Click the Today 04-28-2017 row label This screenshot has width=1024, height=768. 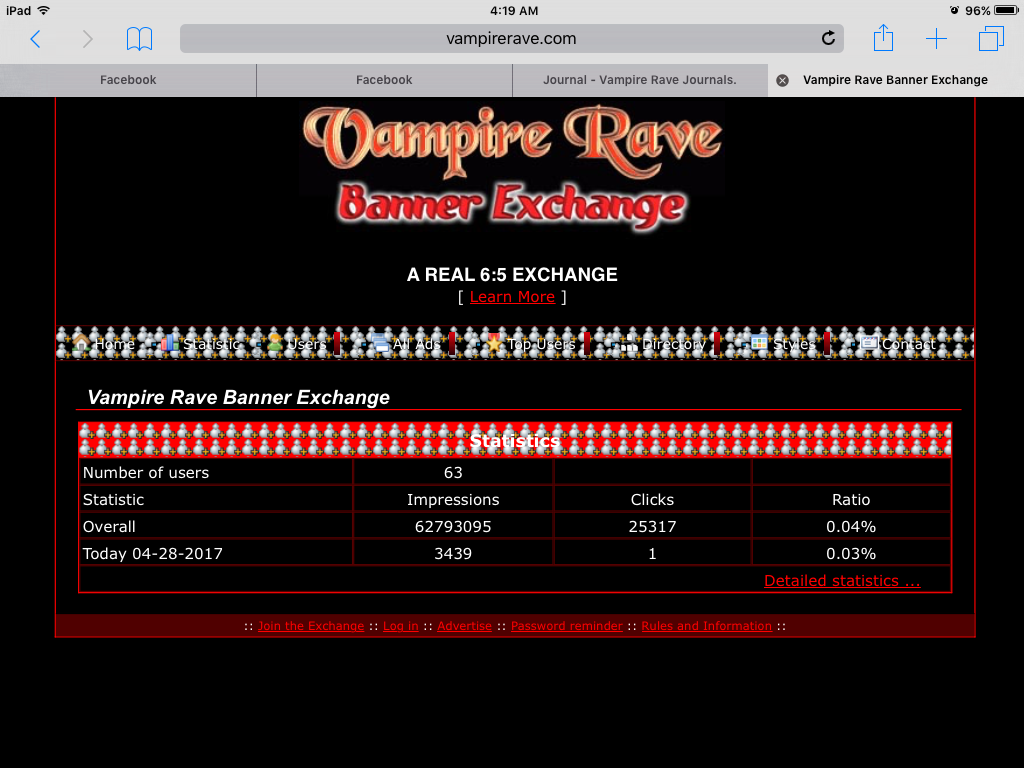pos(152,554)
